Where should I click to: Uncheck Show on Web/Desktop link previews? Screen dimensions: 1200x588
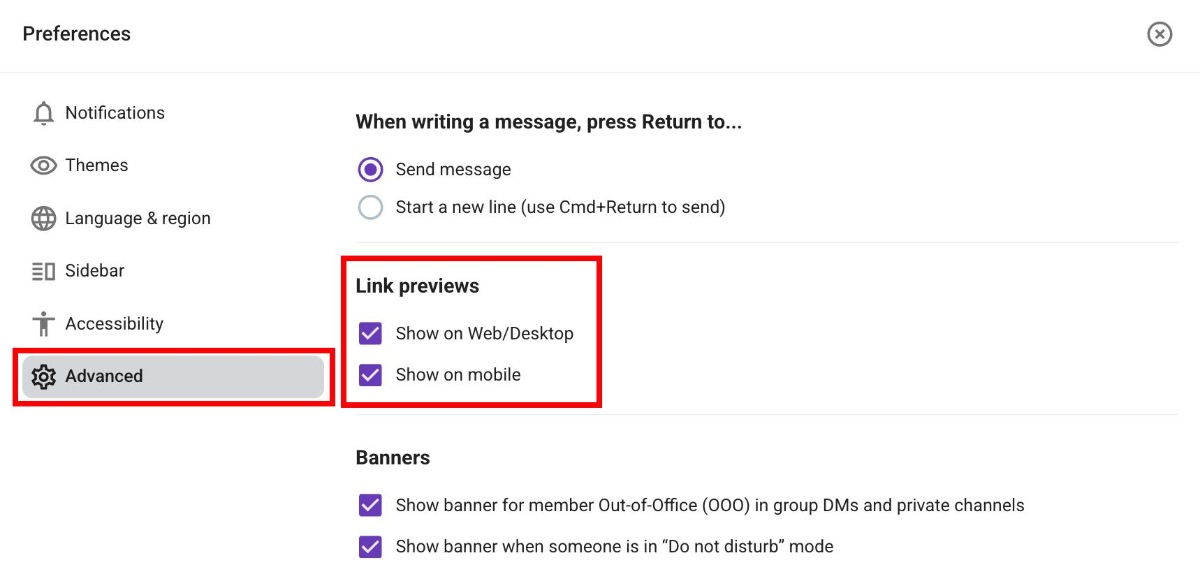[371, 334]
